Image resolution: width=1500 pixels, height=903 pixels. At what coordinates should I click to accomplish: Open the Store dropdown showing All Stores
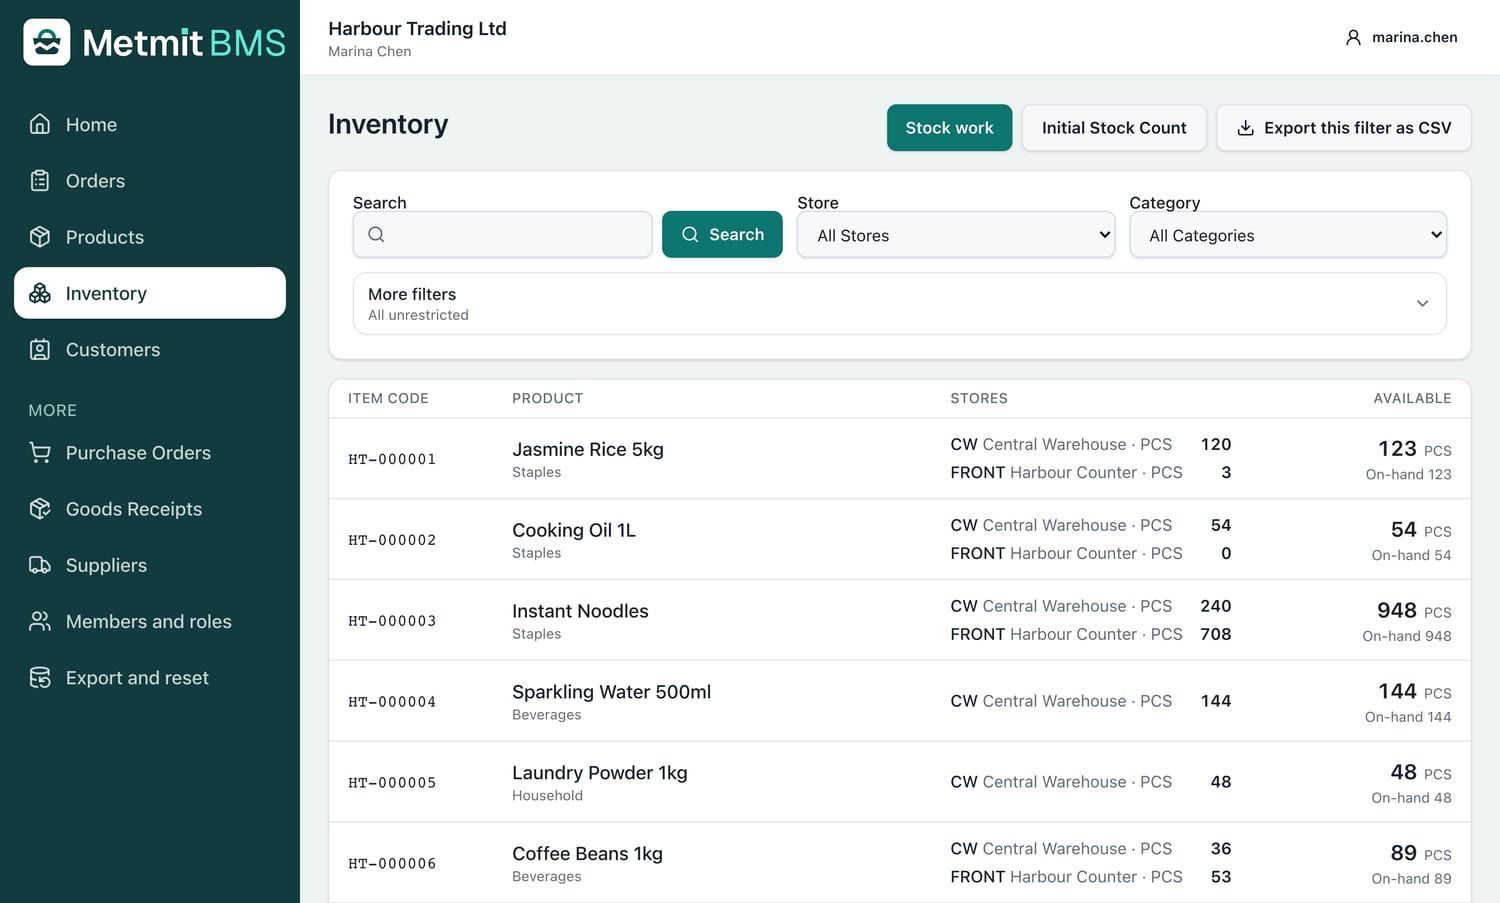tap(956, 235)
